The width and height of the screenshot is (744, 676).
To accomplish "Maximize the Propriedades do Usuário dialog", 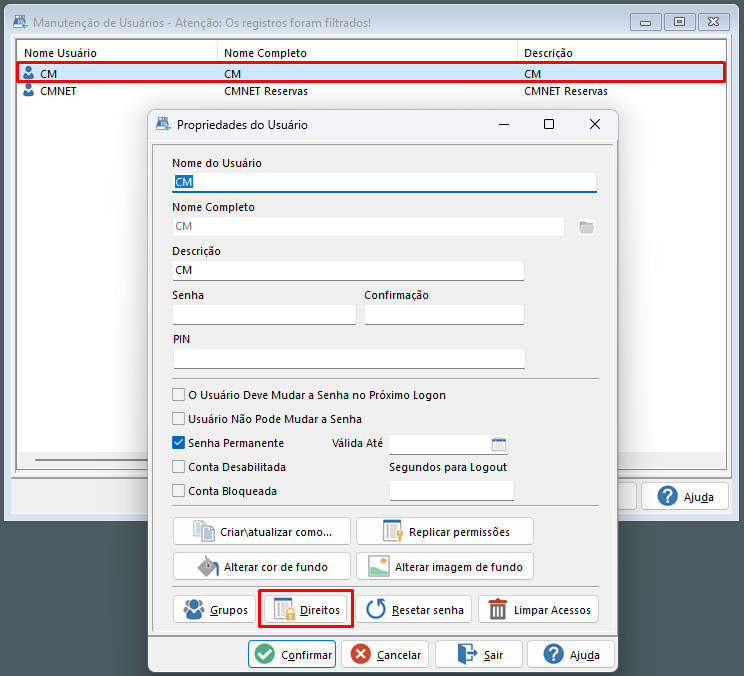I will pos(549,124).
